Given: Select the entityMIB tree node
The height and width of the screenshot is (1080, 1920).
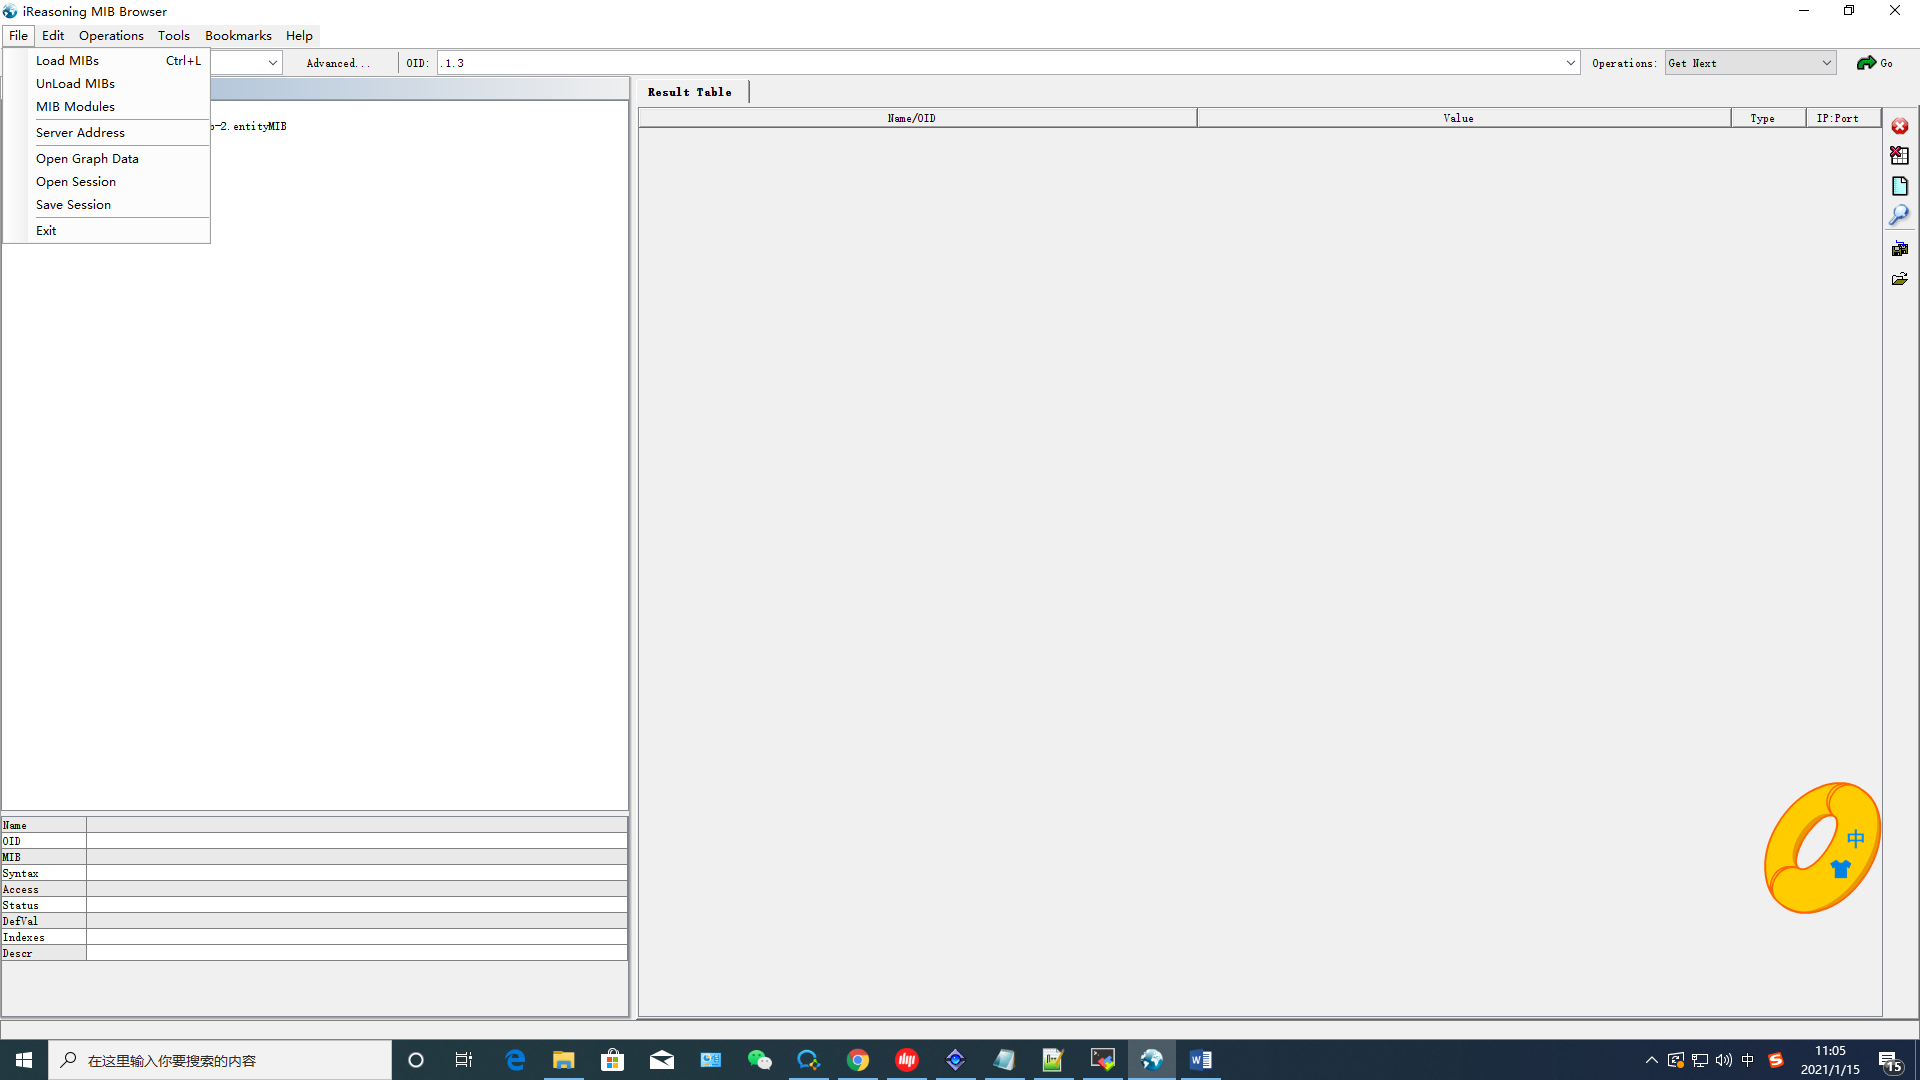Looking at the screenshot, I should coord(259,127).
